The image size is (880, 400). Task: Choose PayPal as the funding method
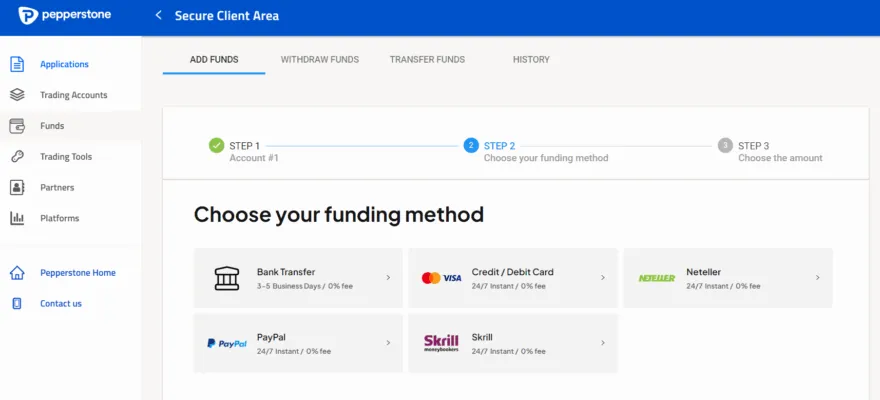[x=298, y=343]
